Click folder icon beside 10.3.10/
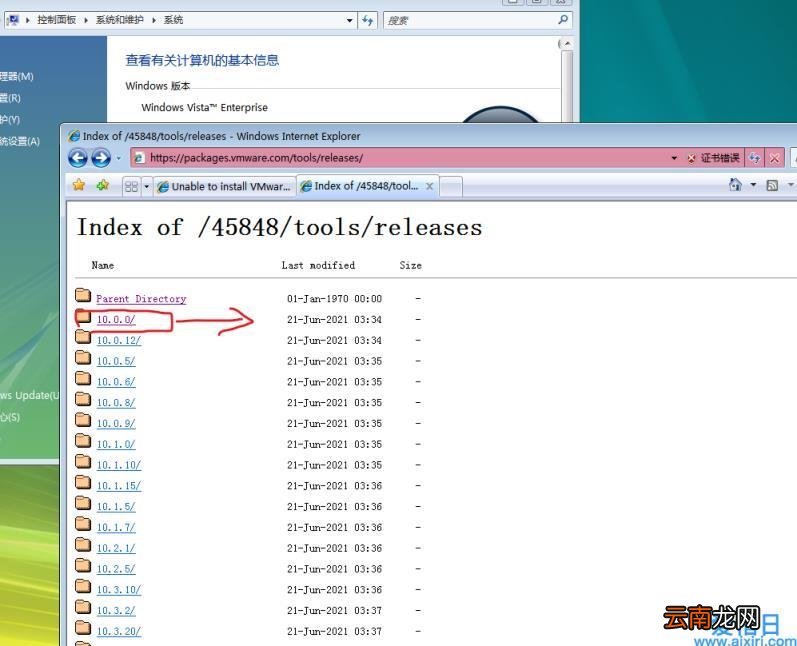Screen dimensions: 797x646 point(83,587)
